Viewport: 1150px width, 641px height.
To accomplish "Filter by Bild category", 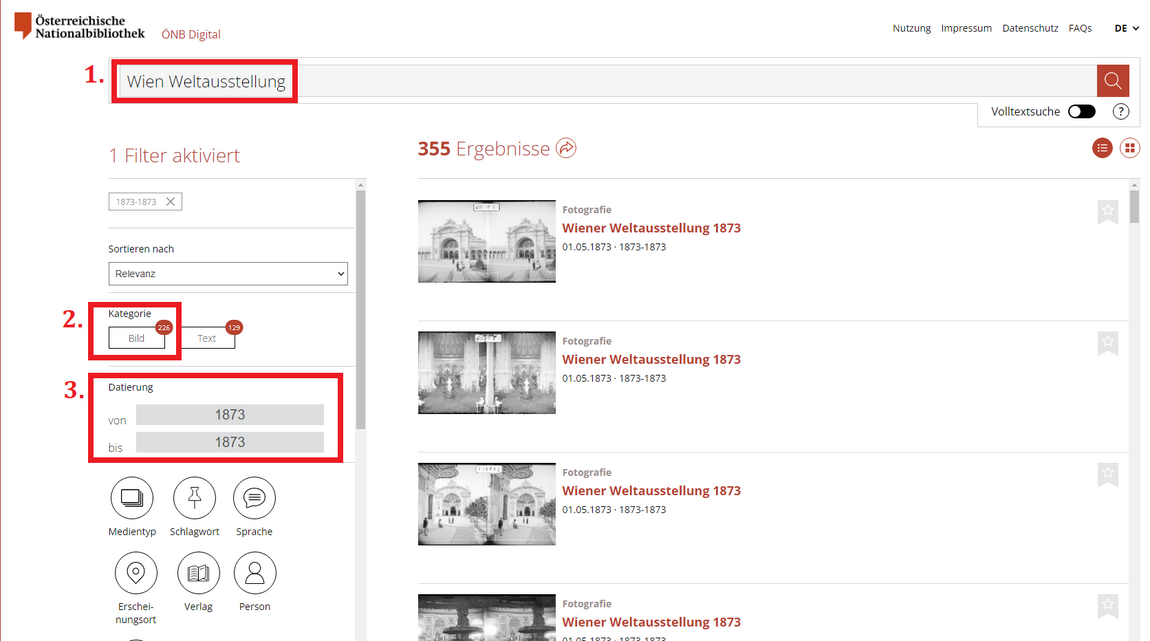I will click(136, 338).
